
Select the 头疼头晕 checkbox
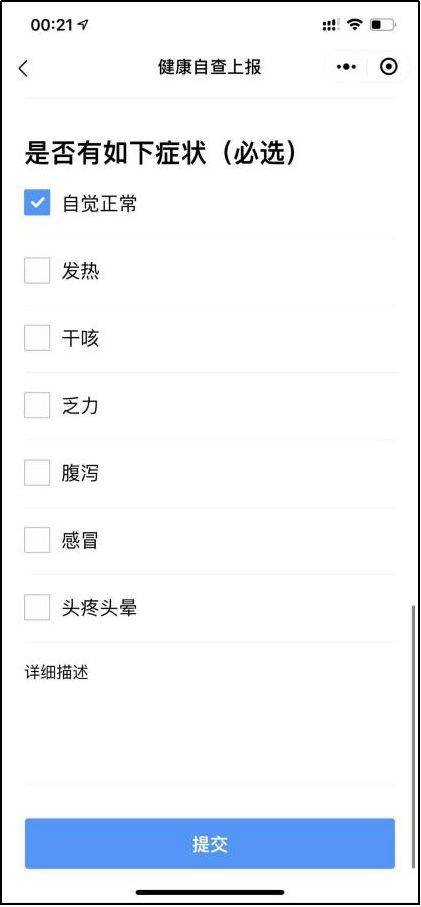[37, 607]
